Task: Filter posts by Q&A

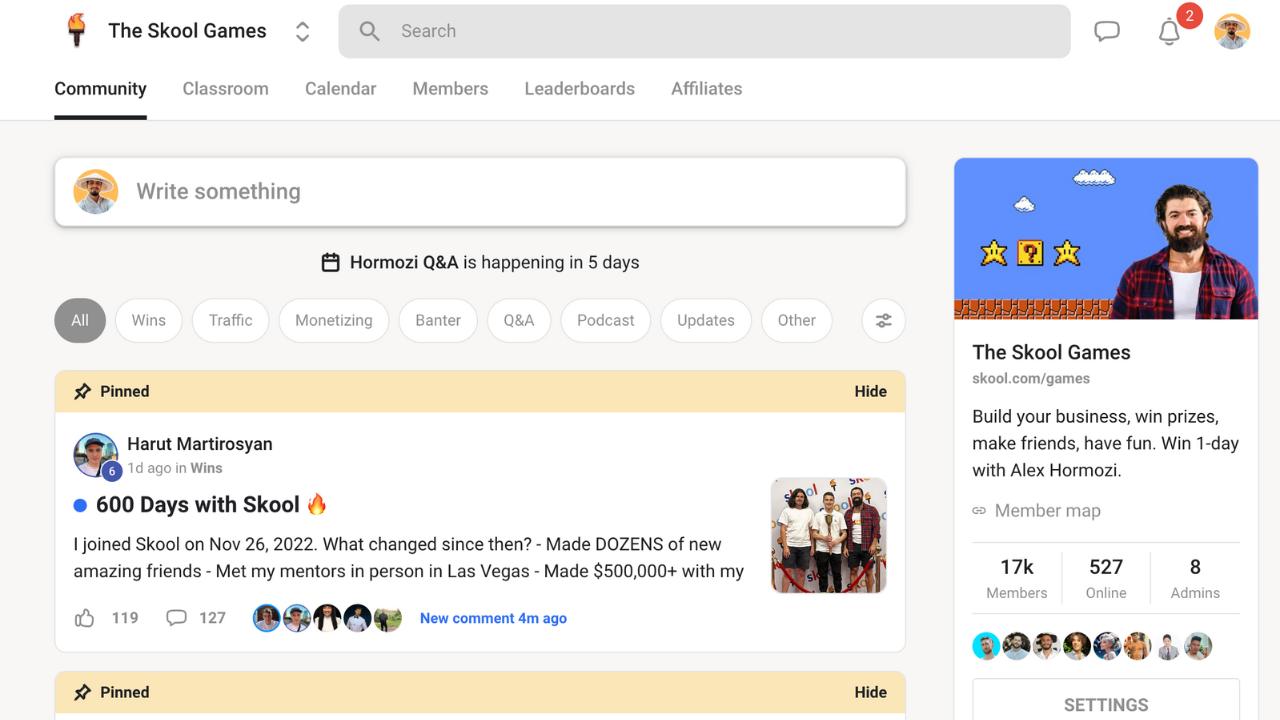Action: point(519,320)
